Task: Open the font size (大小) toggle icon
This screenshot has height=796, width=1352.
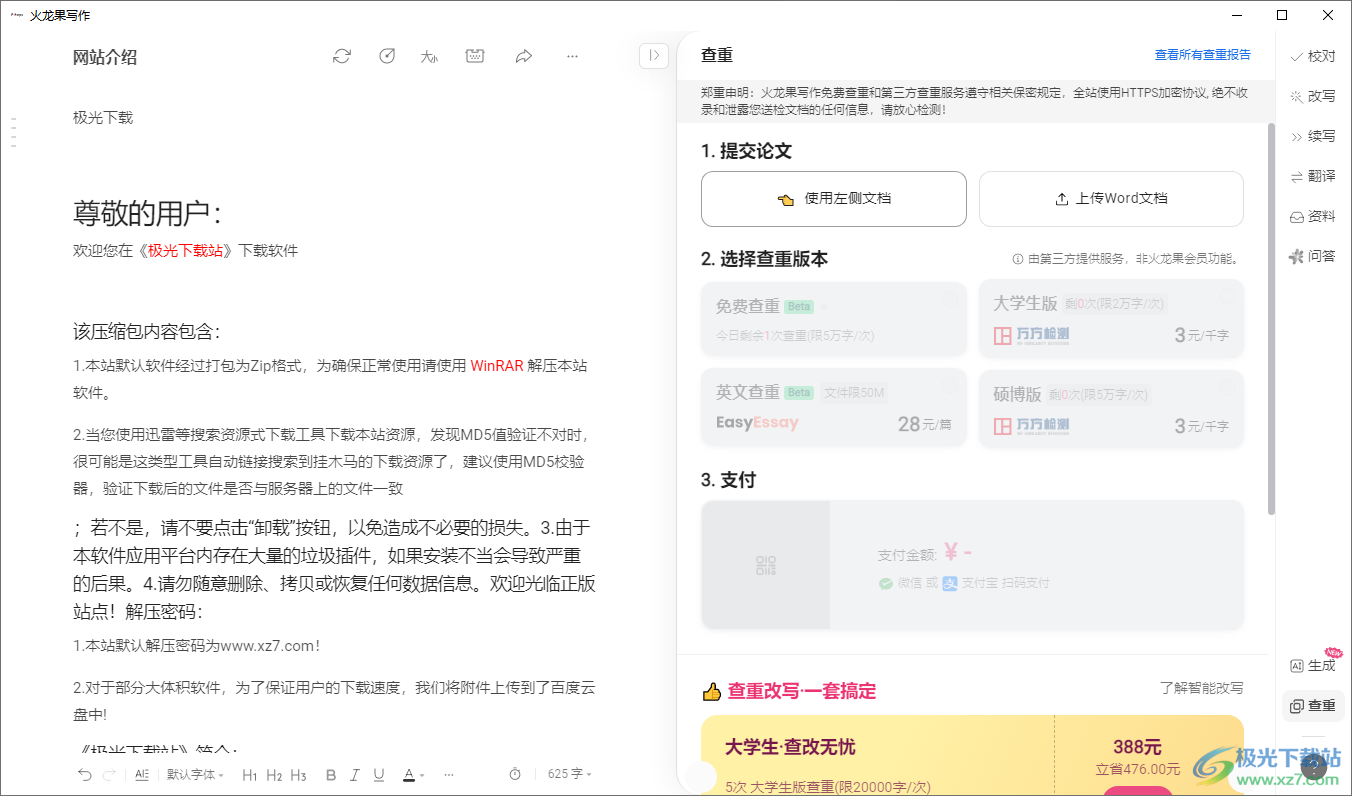Action: click(x=430, y=56)
